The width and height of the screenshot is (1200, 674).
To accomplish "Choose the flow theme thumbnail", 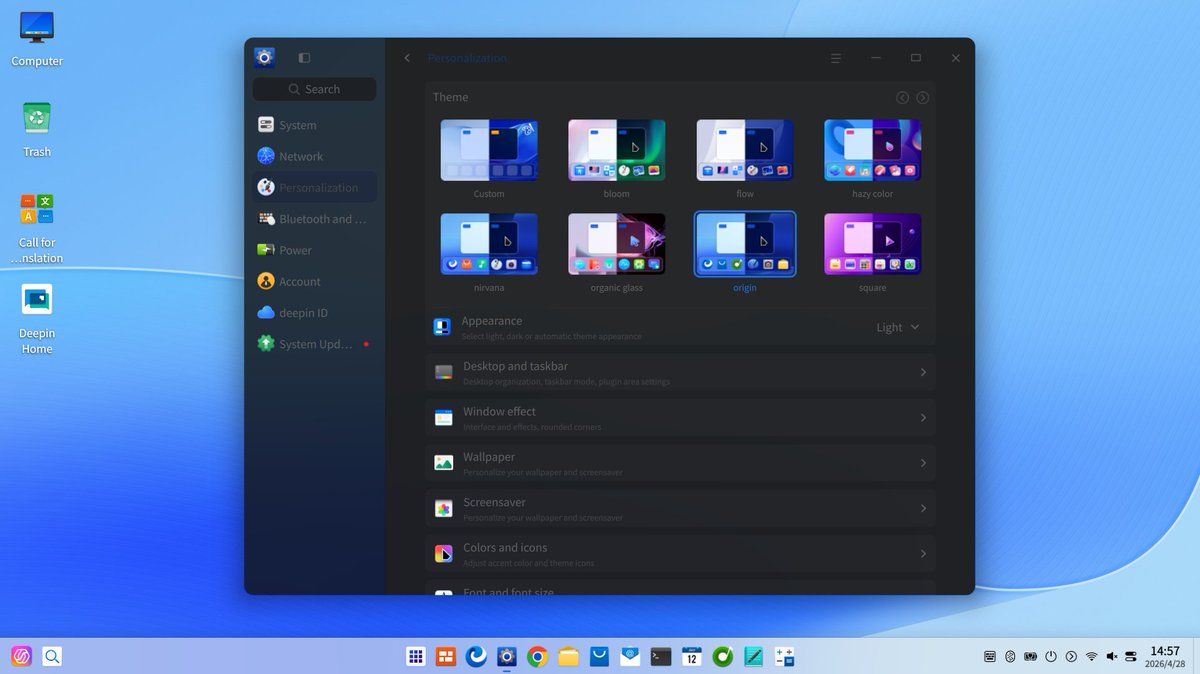I will pos(745,150).
